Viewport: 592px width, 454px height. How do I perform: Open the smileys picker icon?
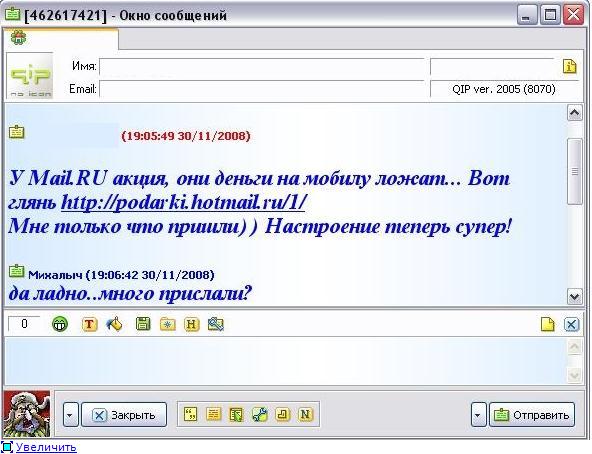point(60,324)
